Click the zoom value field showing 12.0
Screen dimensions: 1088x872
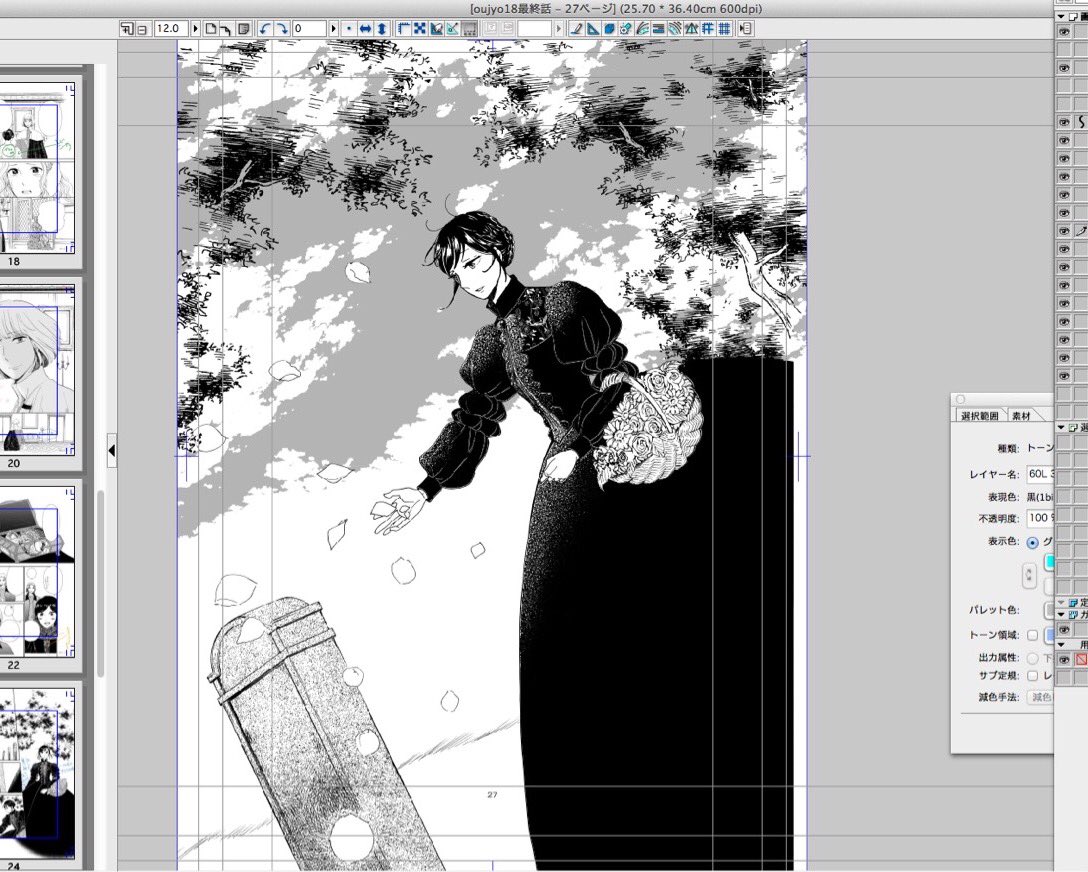171,28
